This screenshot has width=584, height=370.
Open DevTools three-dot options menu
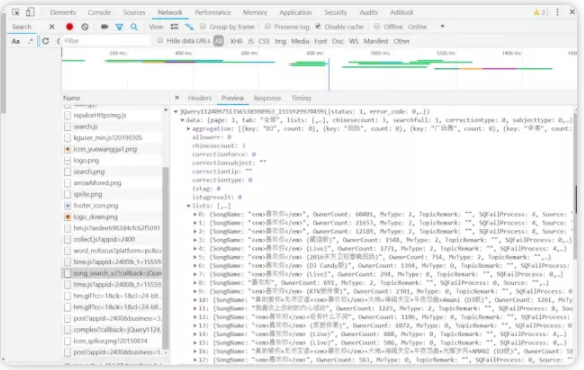point(557,12)
